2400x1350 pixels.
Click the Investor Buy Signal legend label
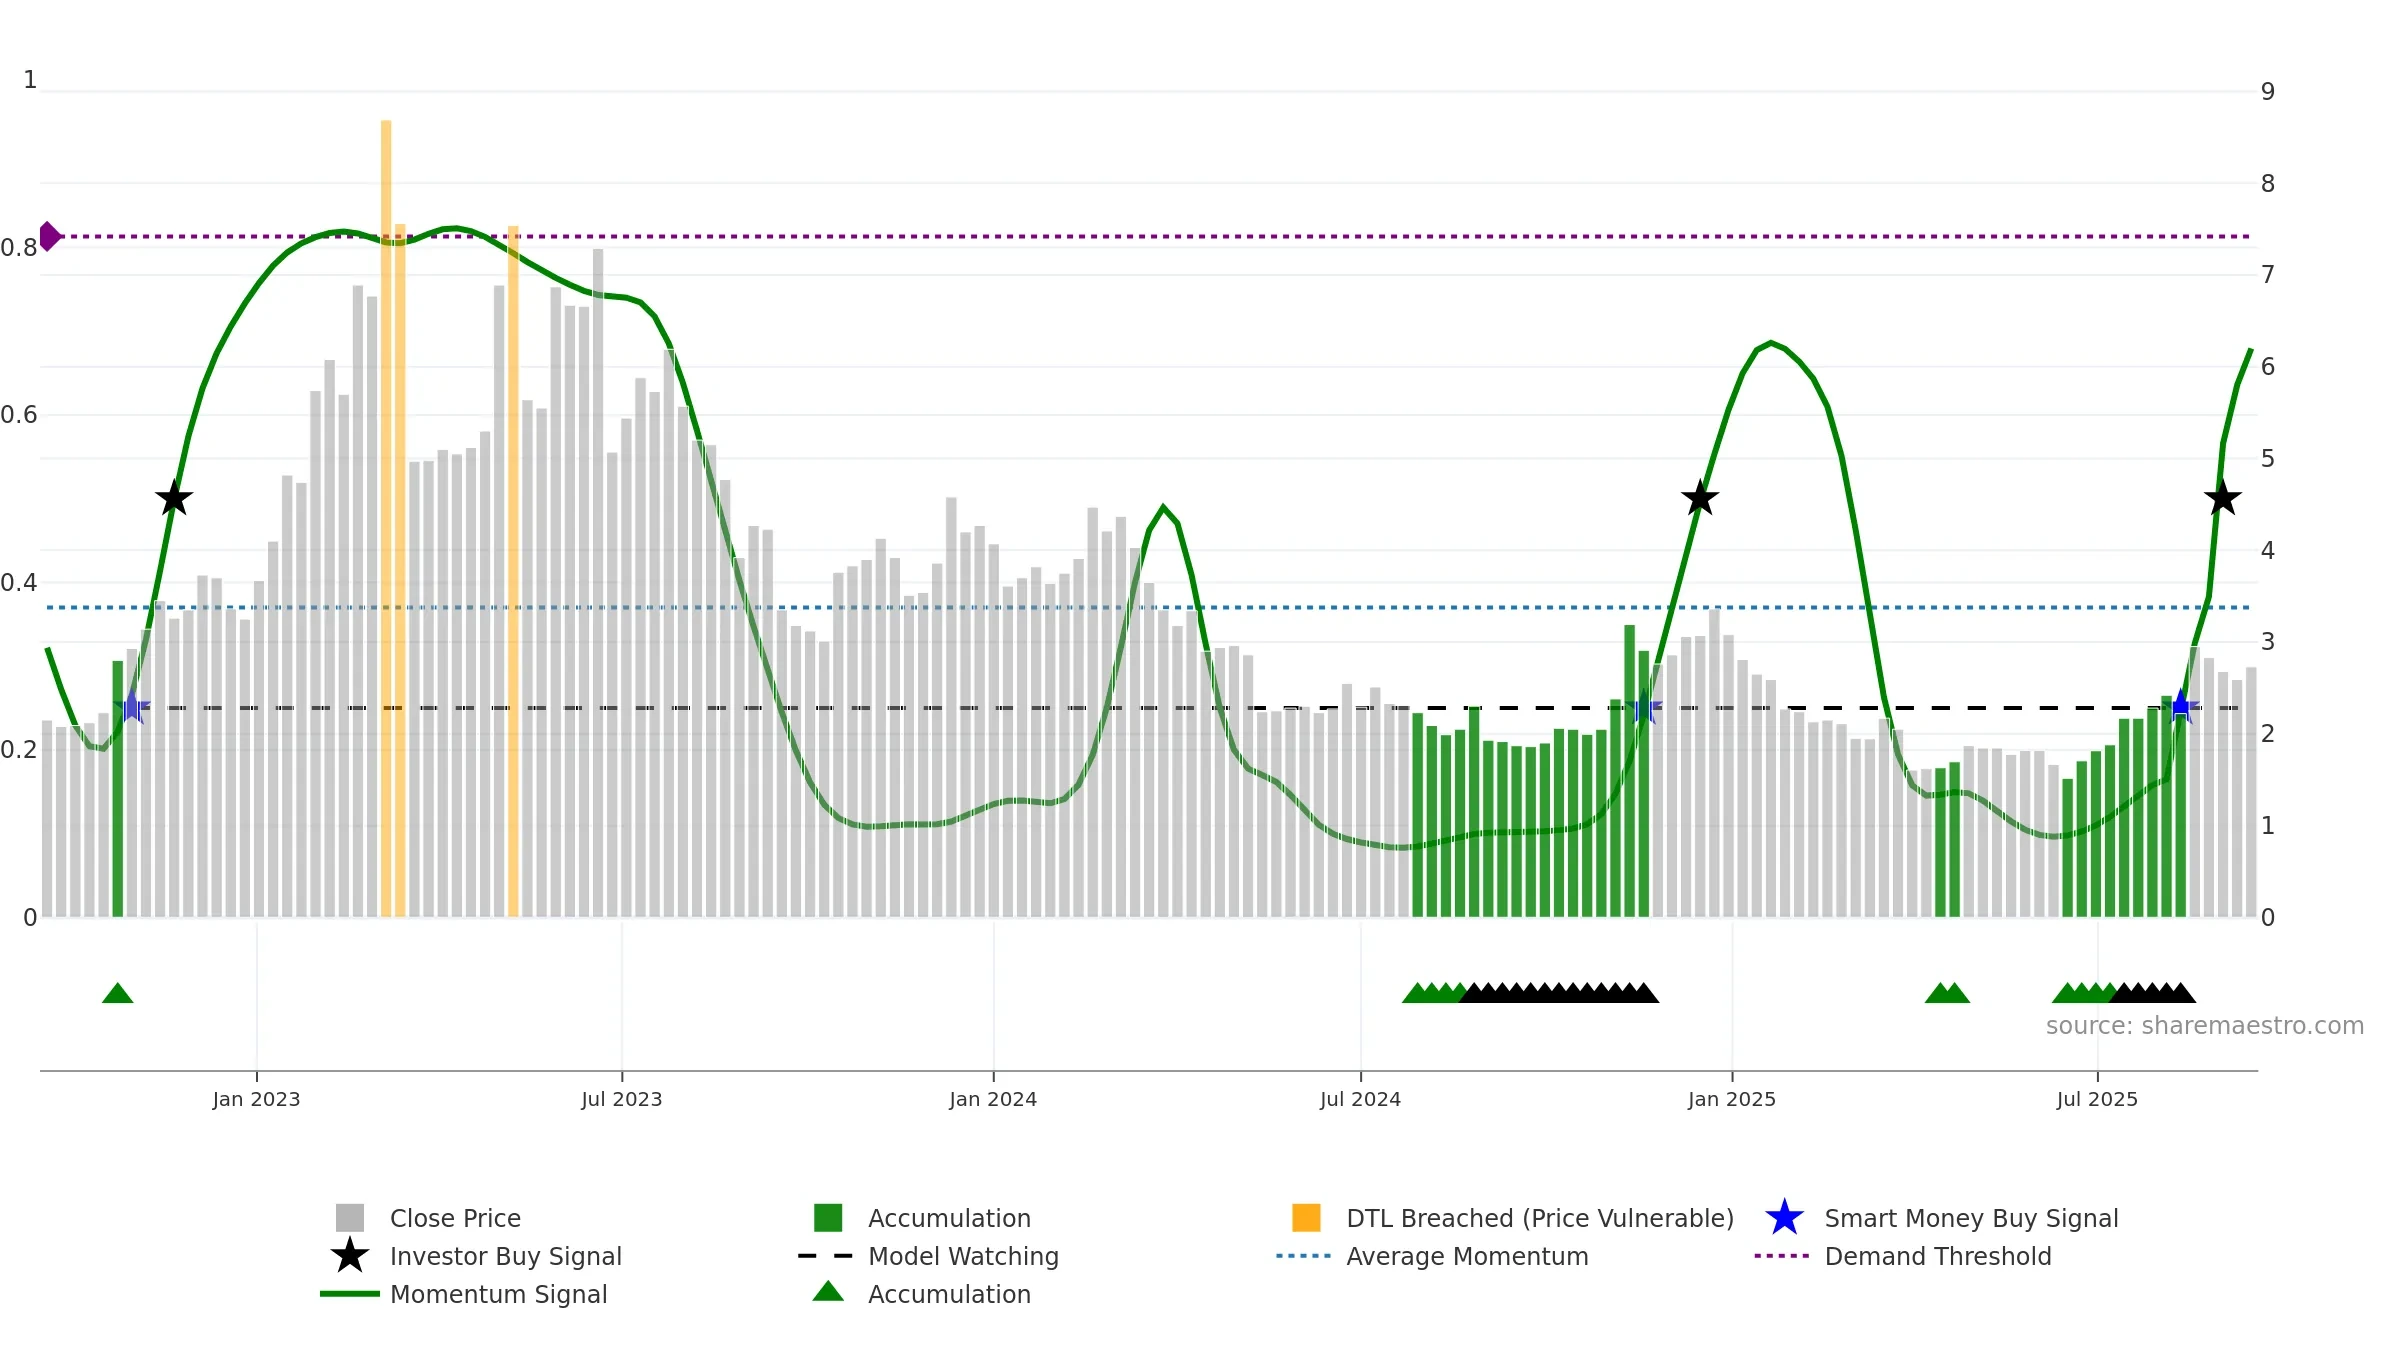506,1256
